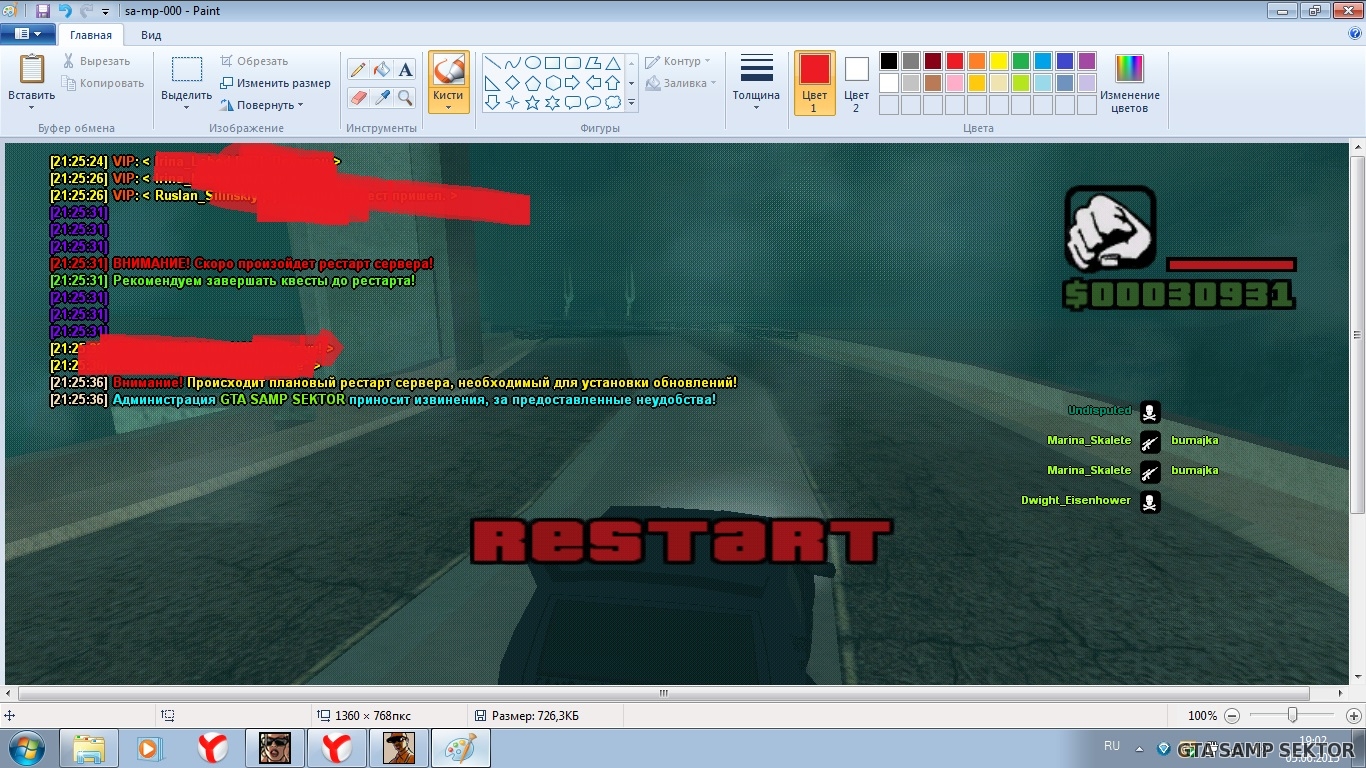
Task: Activate Цвет 1 foreground color
Action: point(814,83)
